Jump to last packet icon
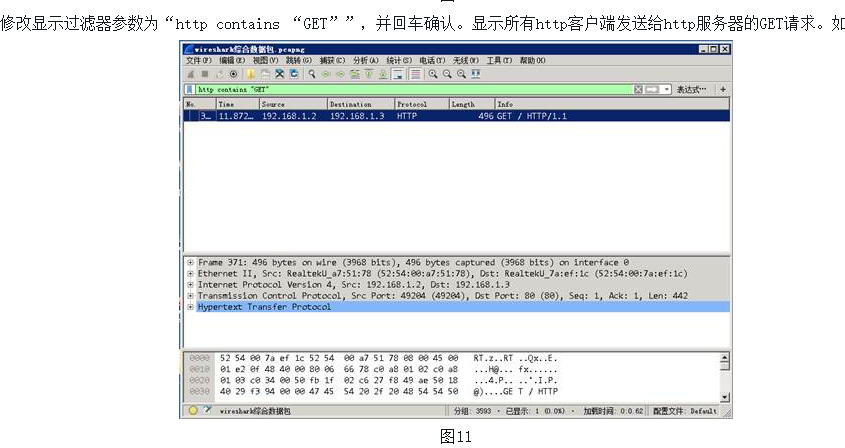 point(383,74)
